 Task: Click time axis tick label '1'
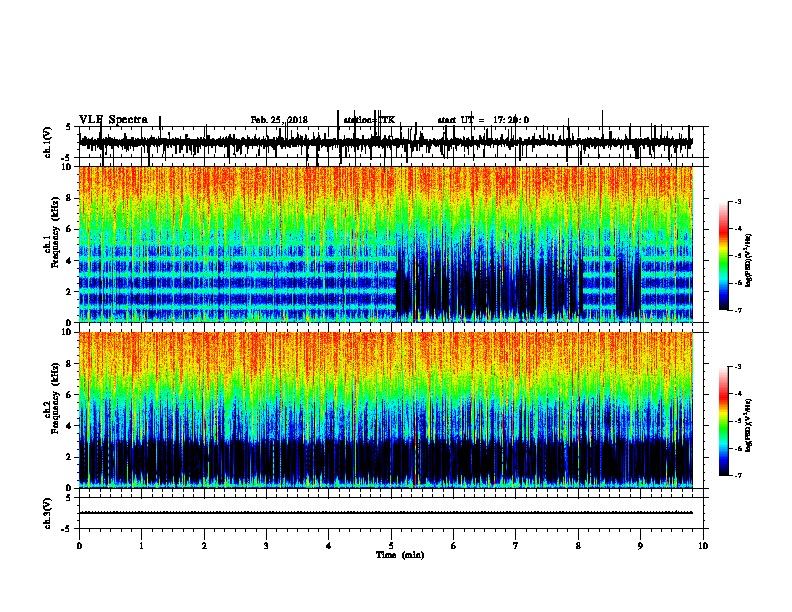[141, 545]
